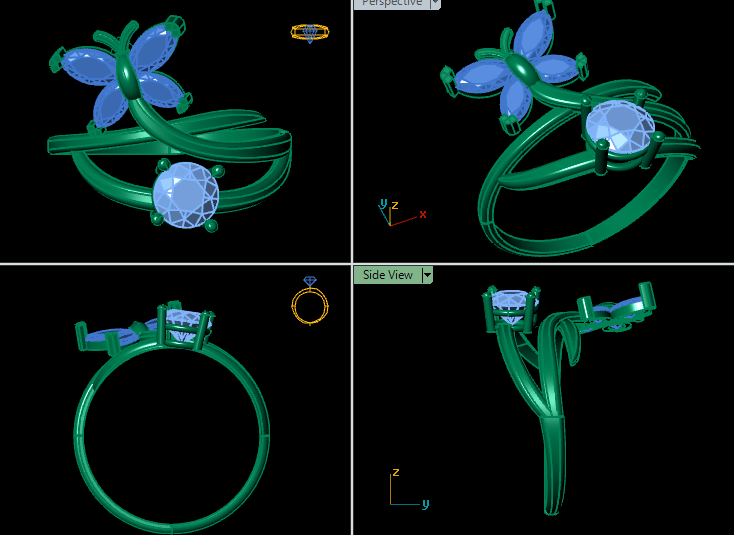Click the butterfly center in the Perspective viewport

(x=521, y=70)
